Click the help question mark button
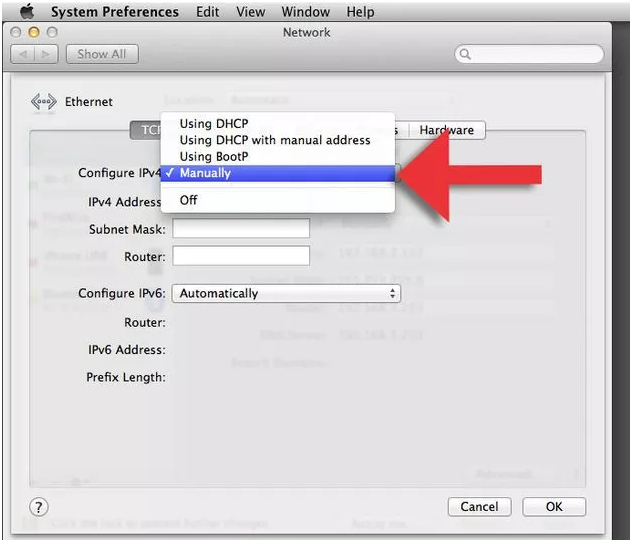The width and height of the screenshot is (630, 540). 39,507
